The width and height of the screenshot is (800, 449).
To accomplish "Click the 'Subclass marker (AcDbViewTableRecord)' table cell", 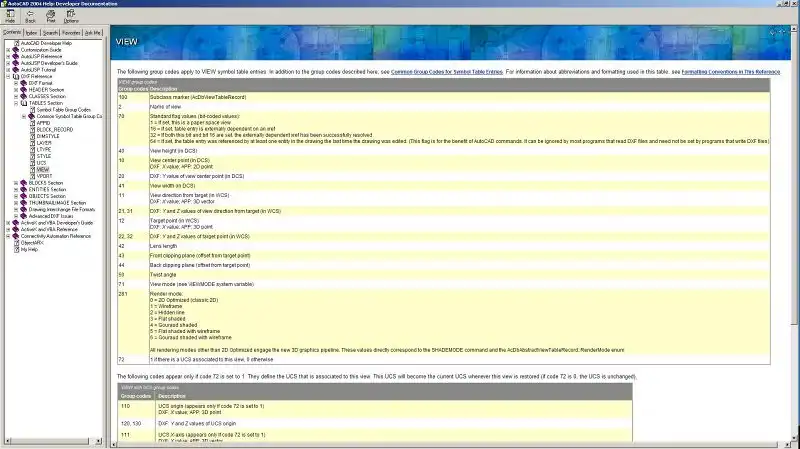I will (x=459, y=97).
